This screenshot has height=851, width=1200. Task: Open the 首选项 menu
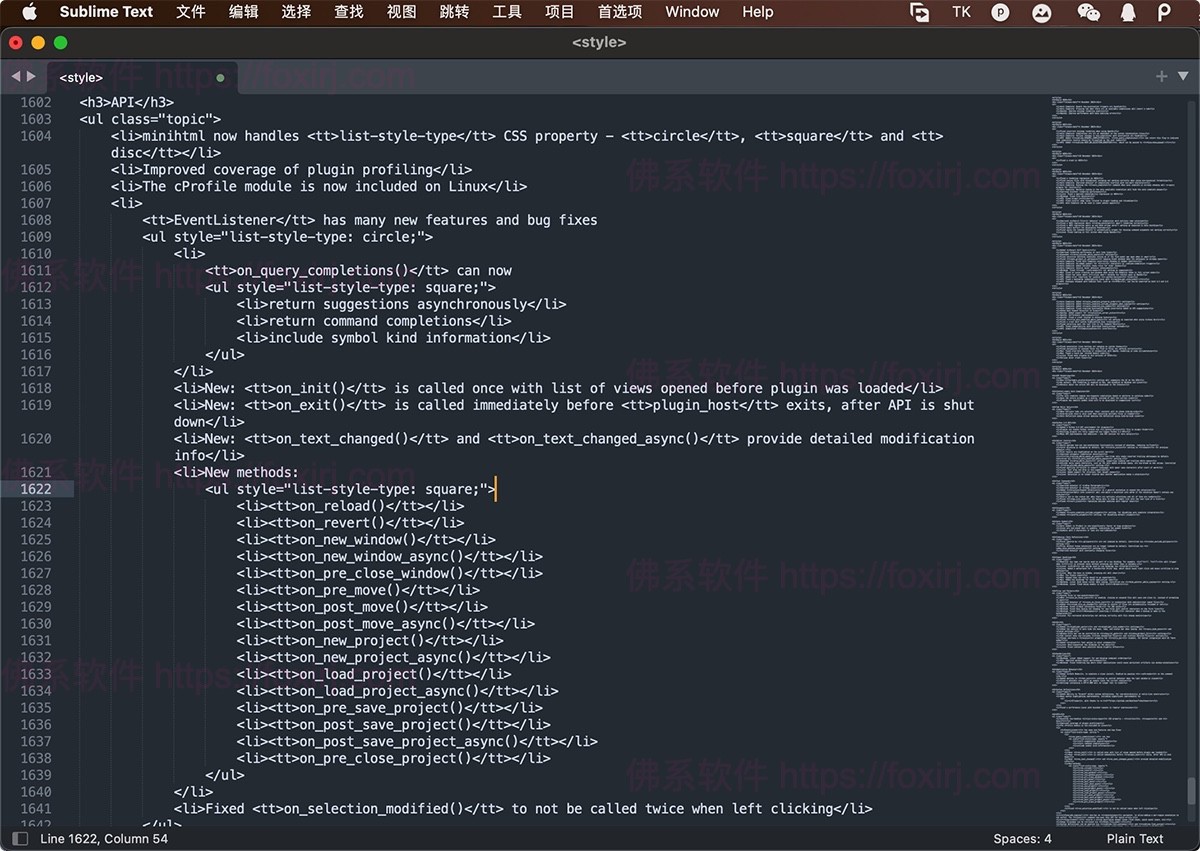click(619, 12)
